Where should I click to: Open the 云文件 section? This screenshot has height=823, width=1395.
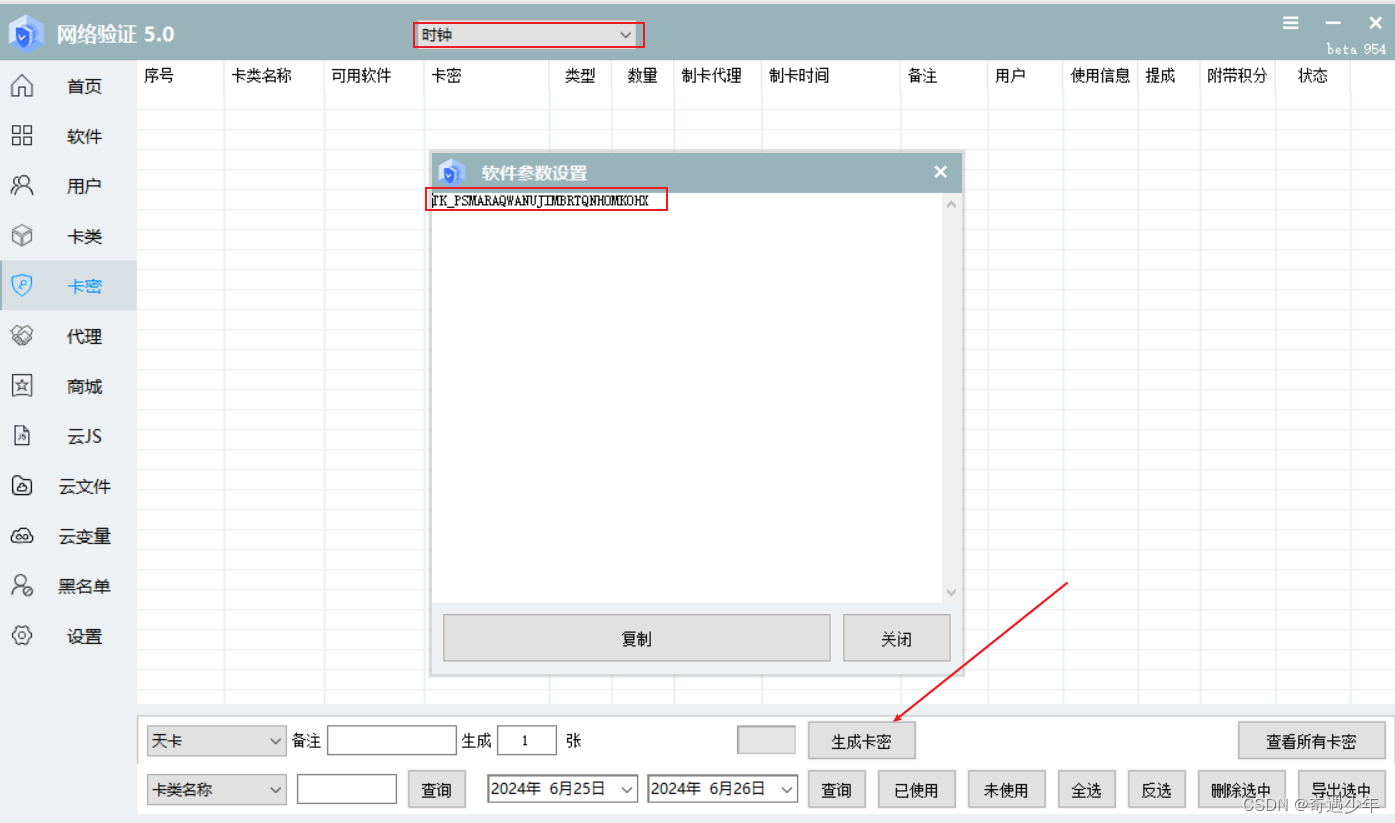coord(85,486)
